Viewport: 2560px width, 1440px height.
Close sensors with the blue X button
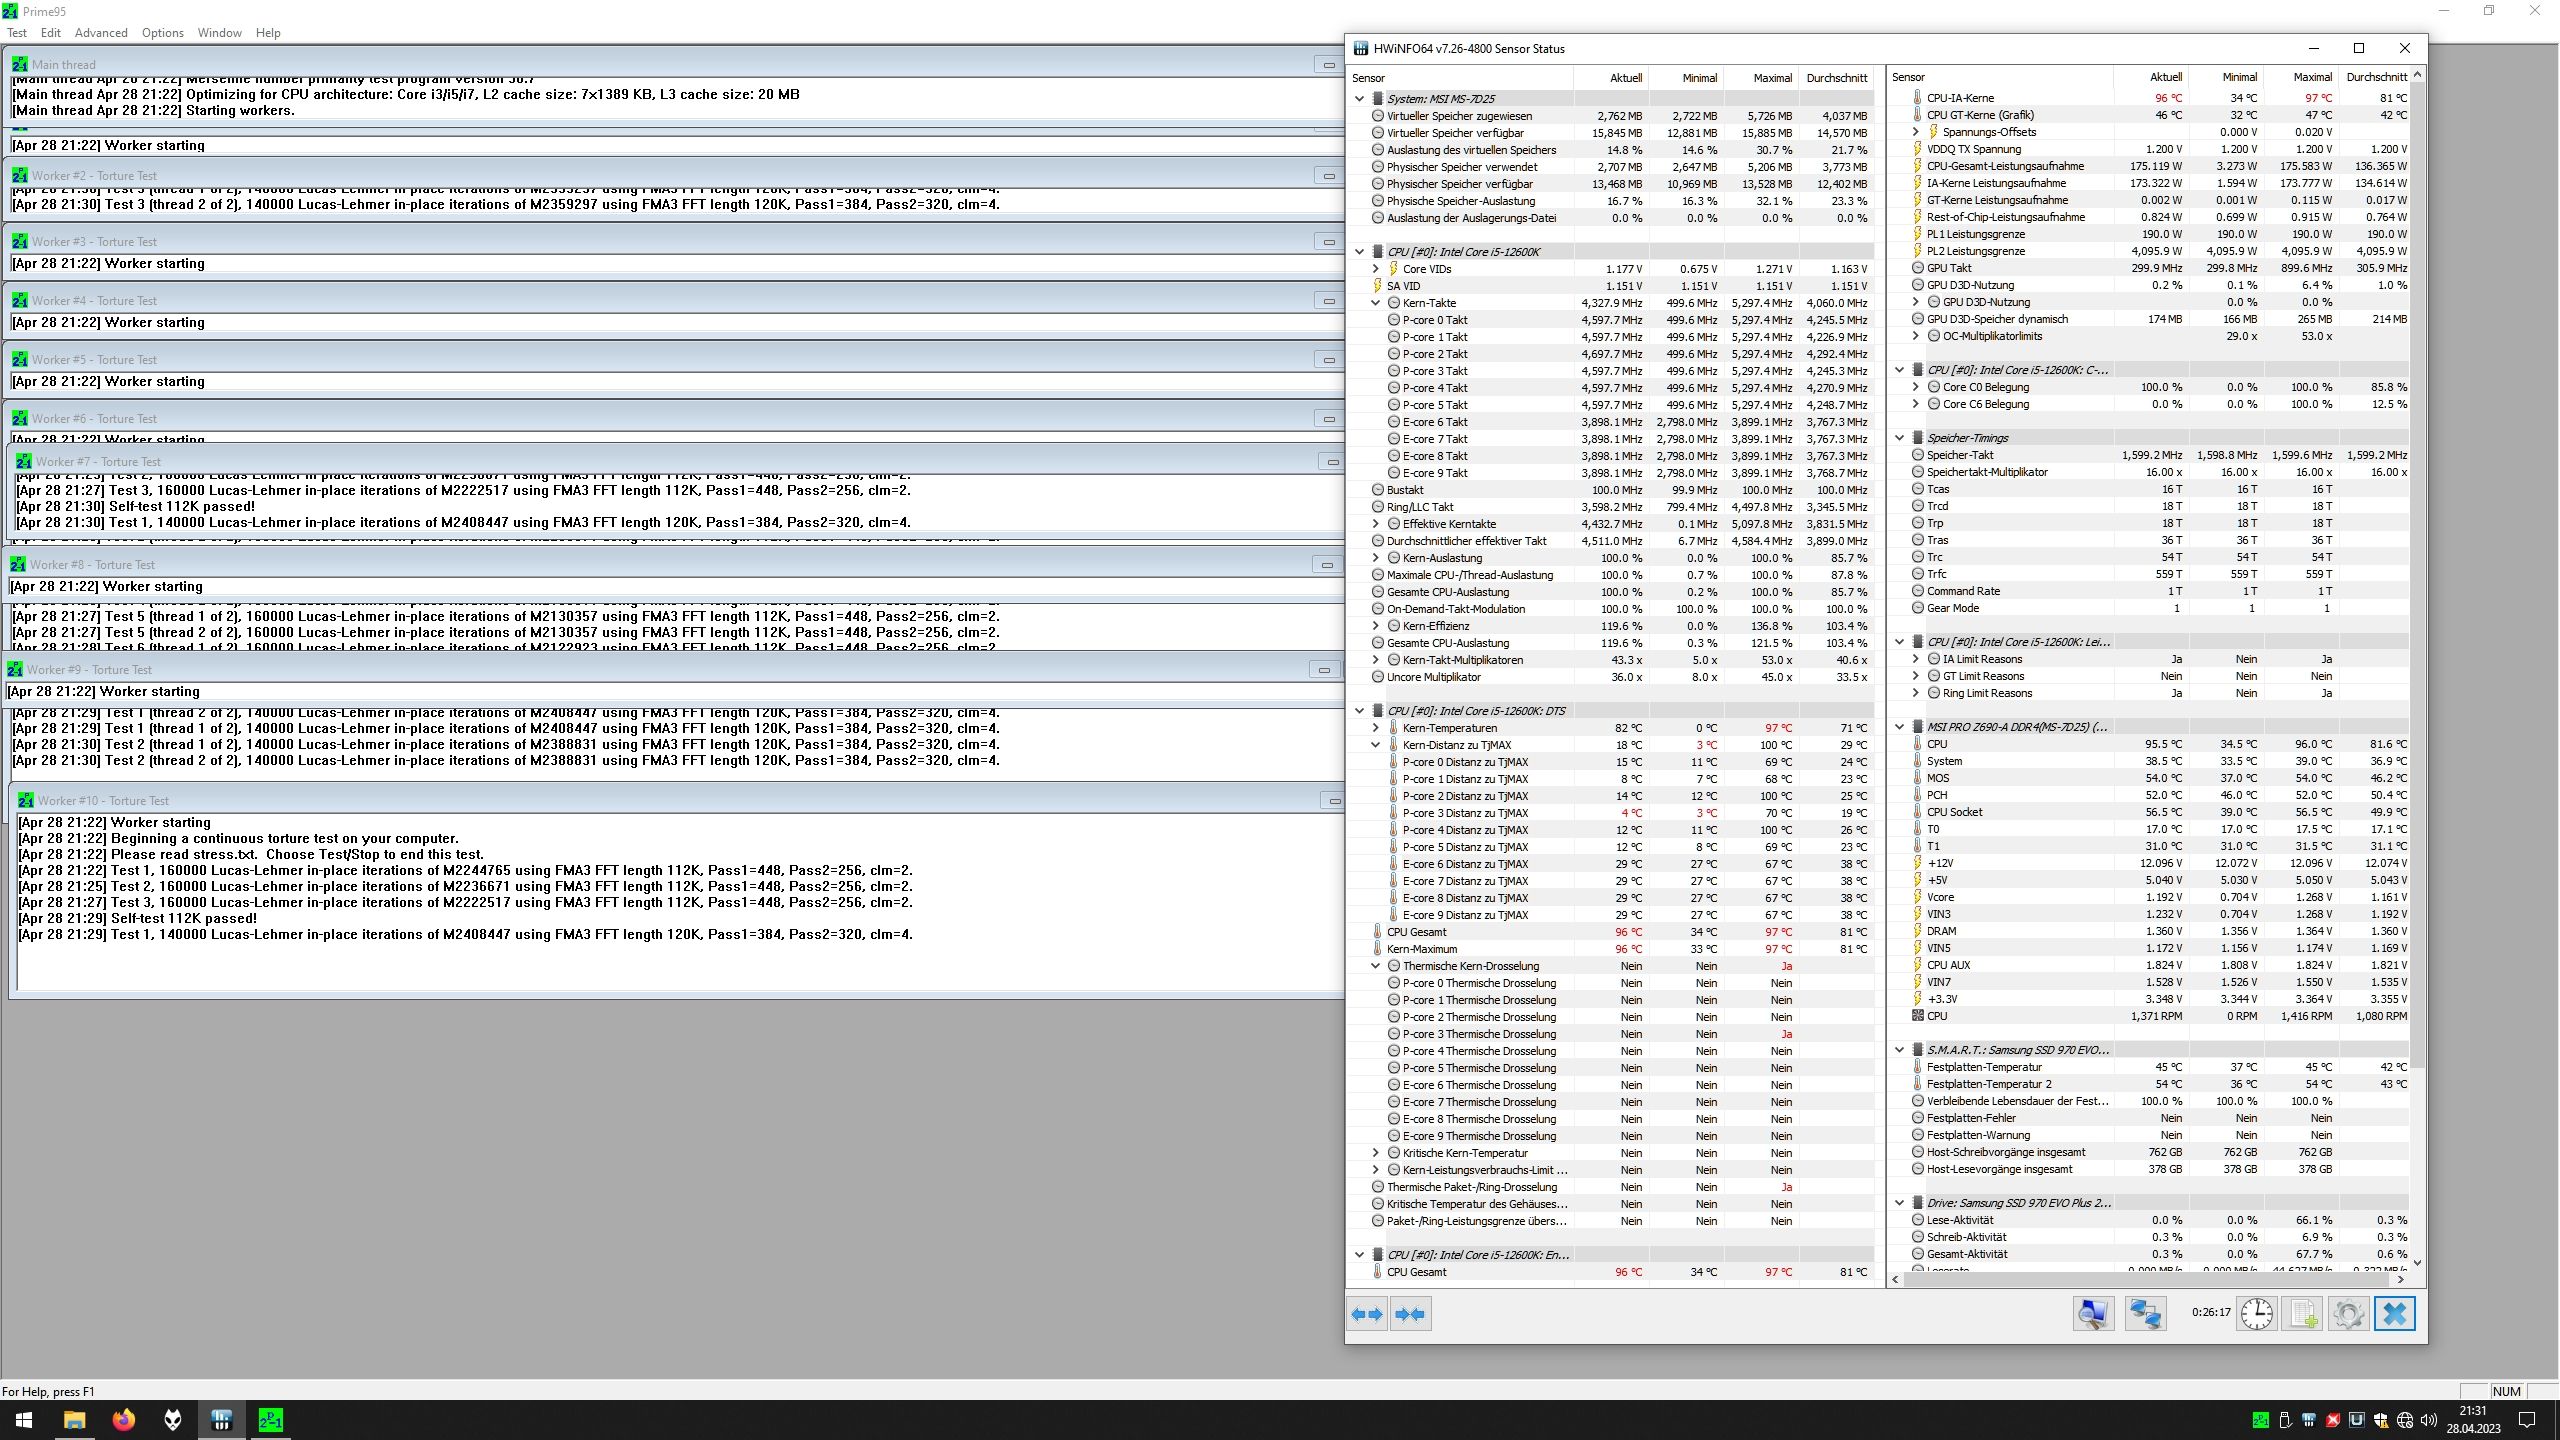pyautogui.click(x=2395, y=1314)
